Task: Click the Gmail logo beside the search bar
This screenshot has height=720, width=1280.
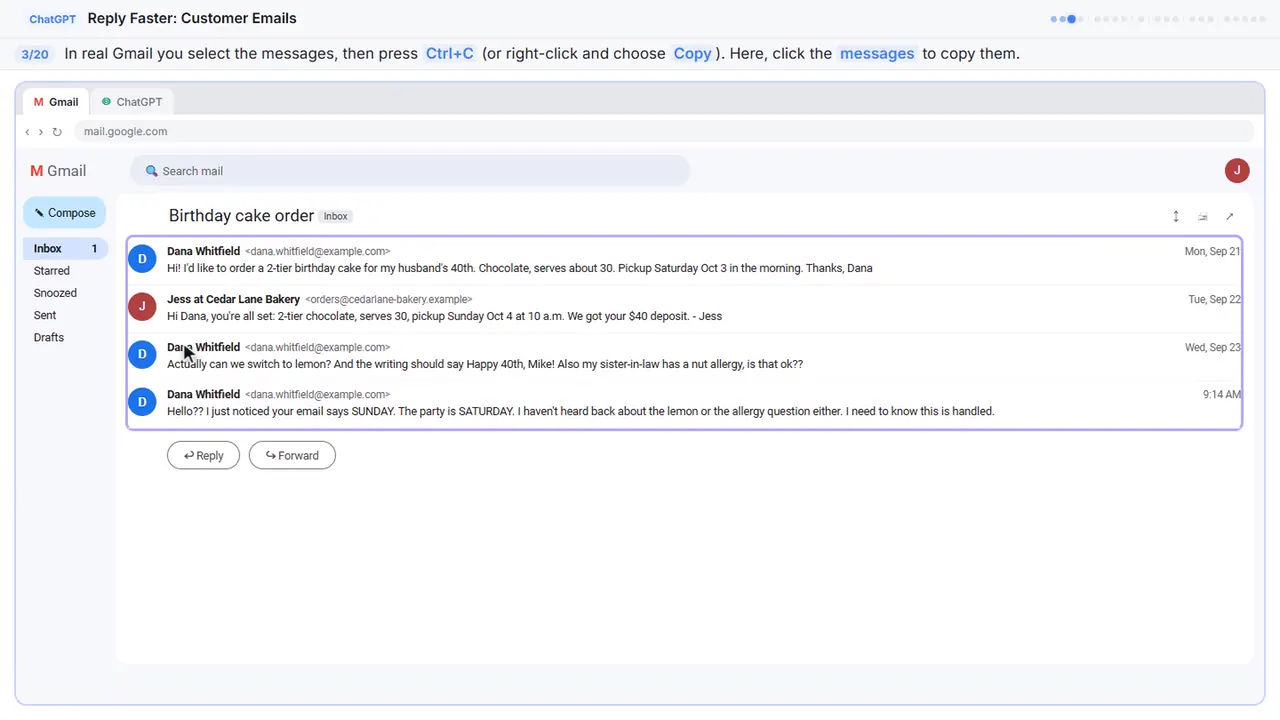Action: pos(58,171)
